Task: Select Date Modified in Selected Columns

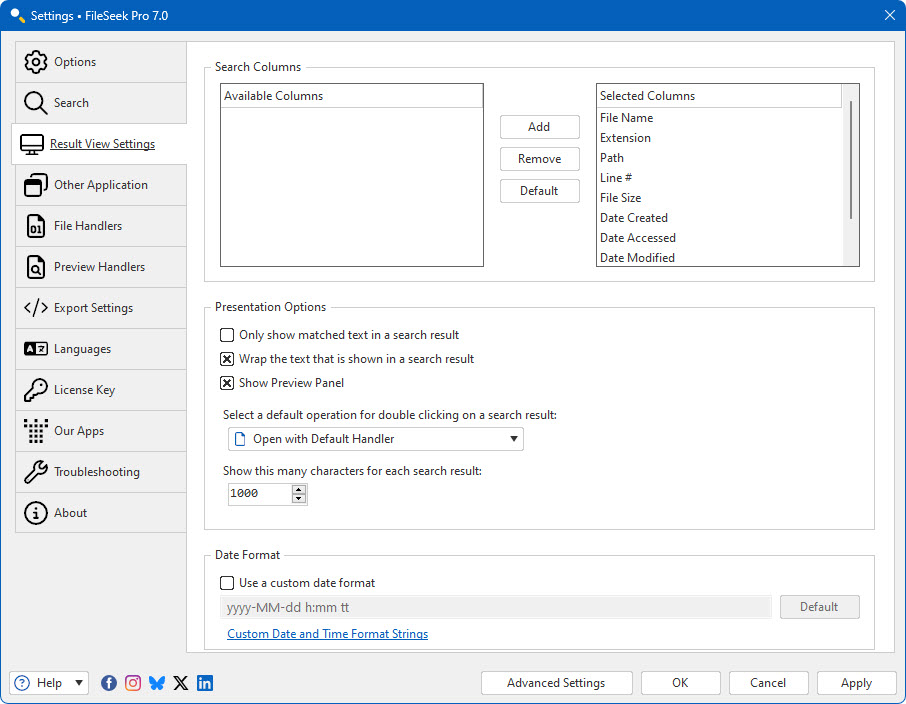Action: pos(719,258)
